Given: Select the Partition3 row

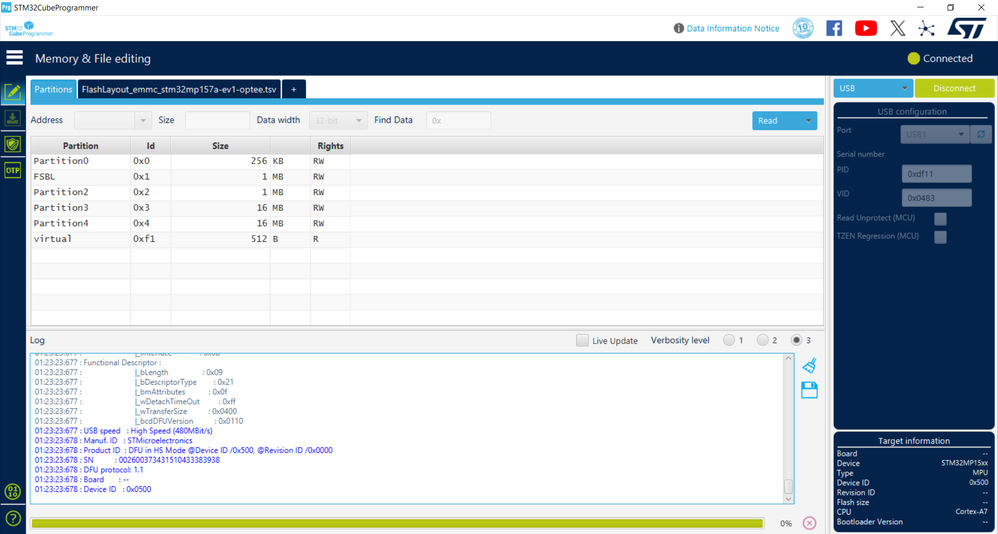Looking at the screenshot, I should pyautogui.click(x=427, y=208).
